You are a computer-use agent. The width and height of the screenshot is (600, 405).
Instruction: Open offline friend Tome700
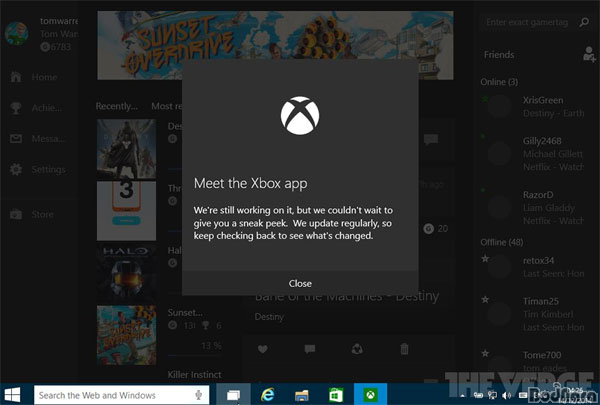click(534, 361)
